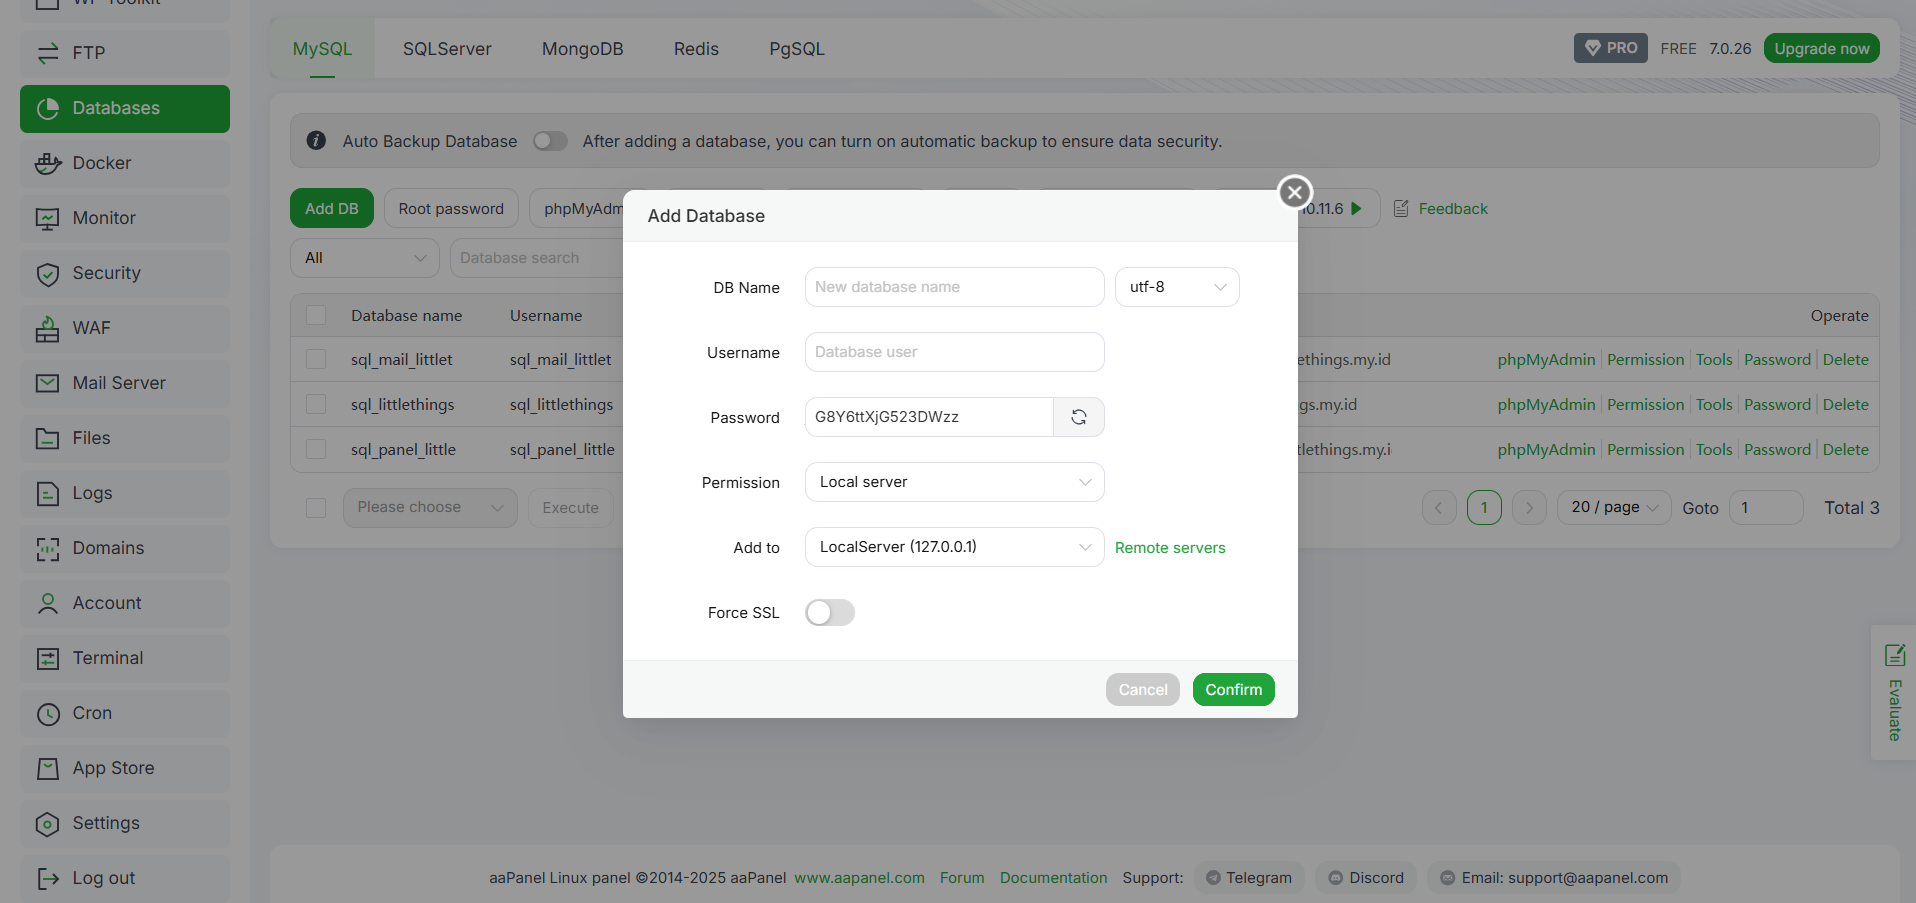Open utf-8 charset dropdown
Image resolution: width=1916 pixels, height=903 pixels.
tap(1177, 287)
